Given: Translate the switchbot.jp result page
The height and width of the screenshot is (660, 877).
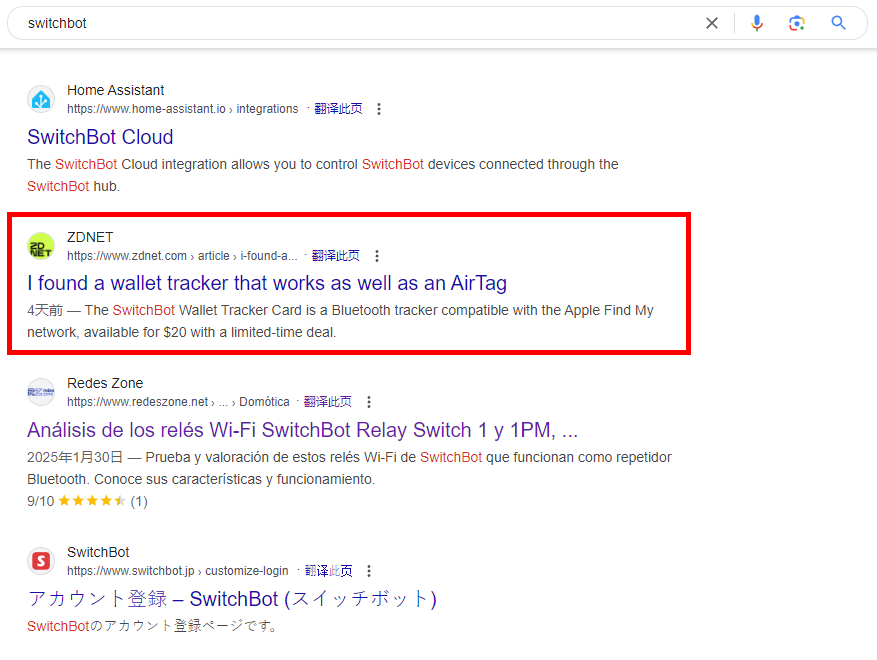Looking at the screenshot, I should pos(328,571).
